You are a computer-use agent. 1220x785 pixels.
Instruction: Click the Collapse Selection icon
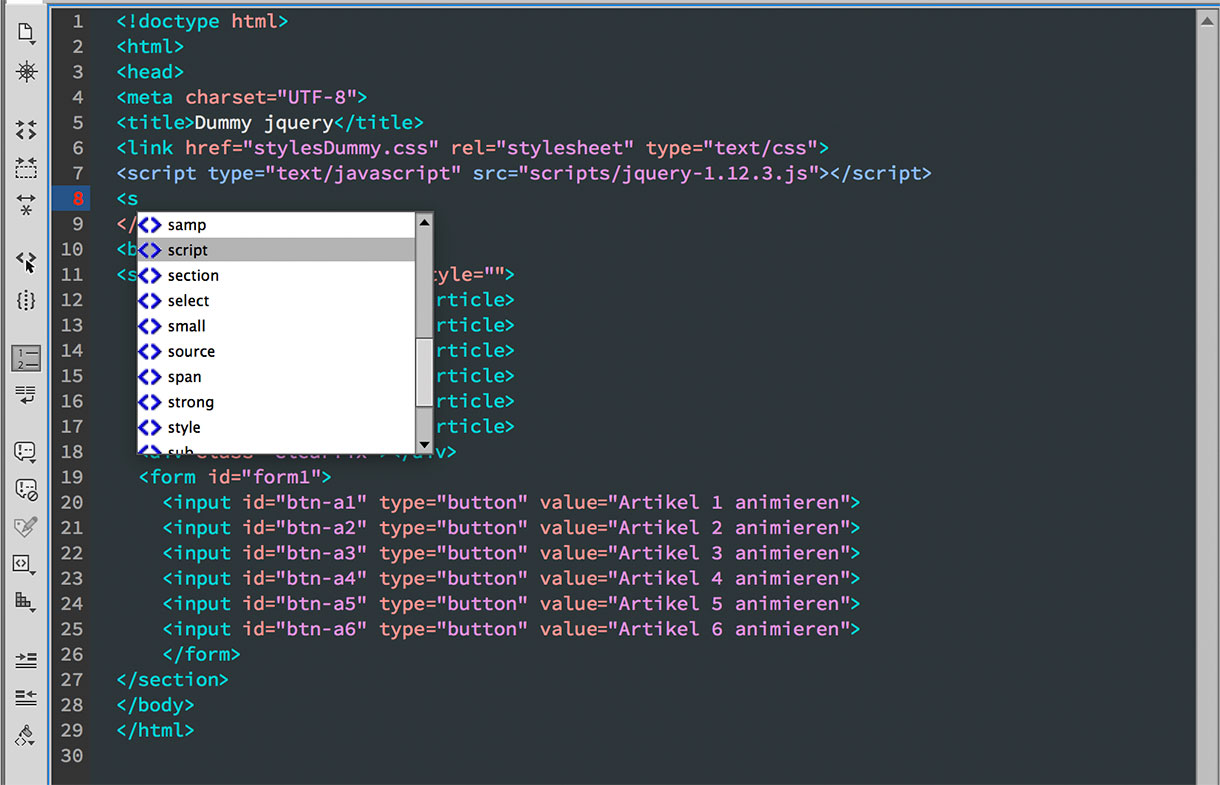(x=26, y=167)
